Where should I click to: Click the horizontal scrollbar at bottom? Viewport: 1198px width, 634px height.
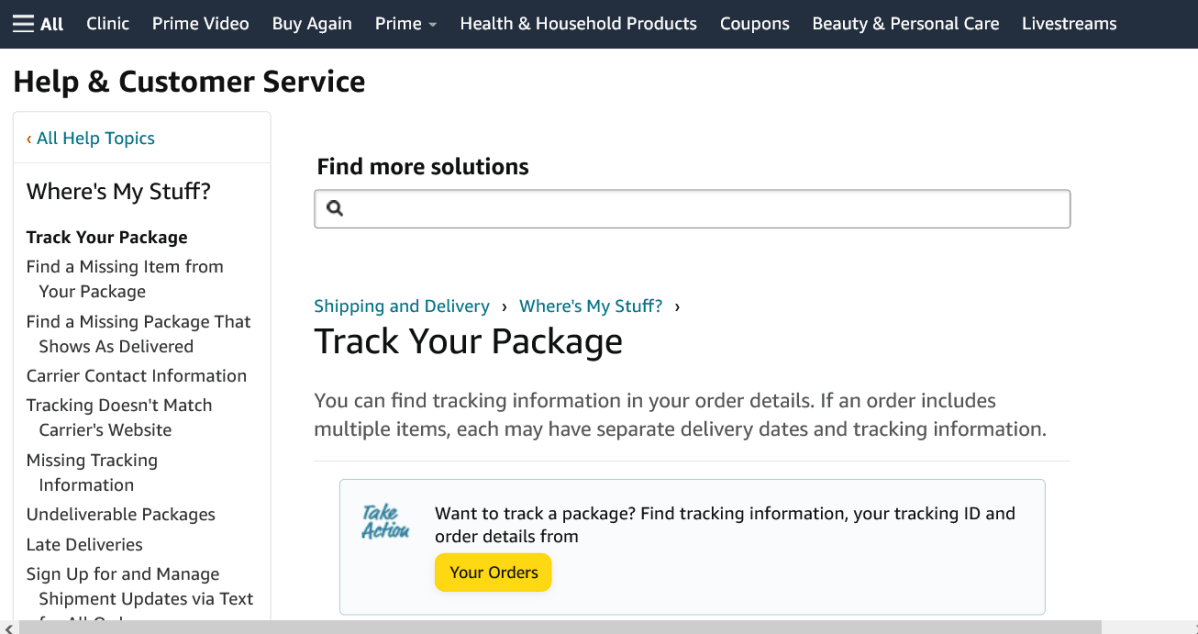599,627
